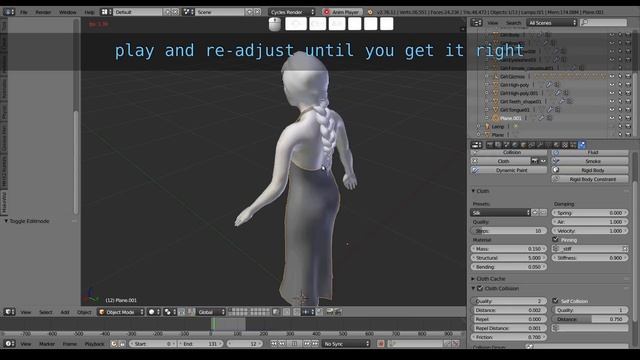Toggle the Cloth Collision checkbox
The image size is (640, 360).
tap(480, 289)
